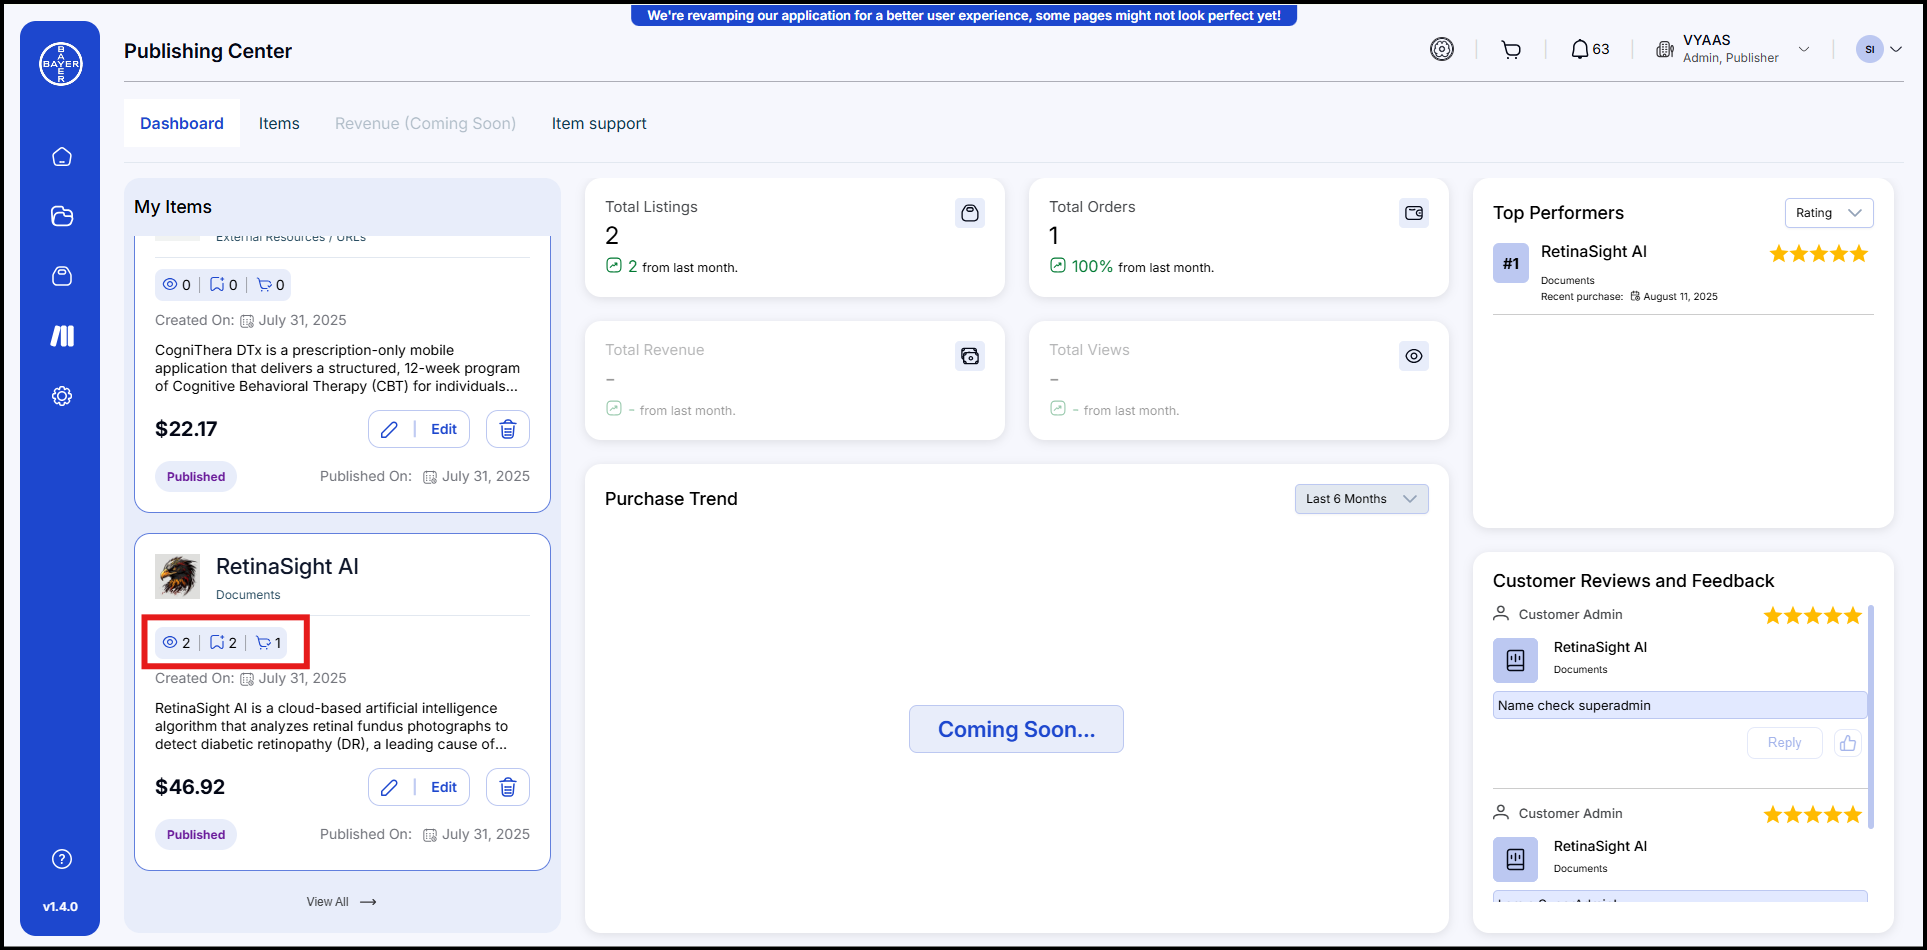Open the Rating sort dropdown
1927x950 pixels.
point(1829,213)
